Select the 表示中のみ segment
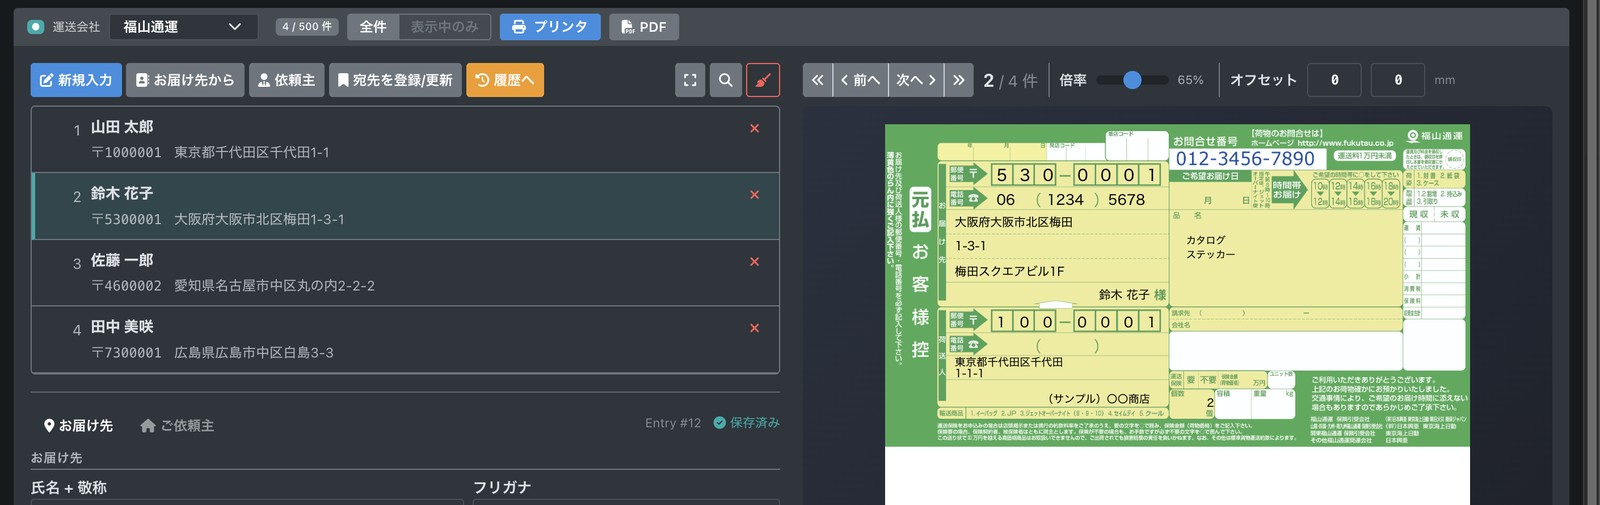Viewport: 1600px width, 505px height. pyautogui.click(x=444, y=27)
